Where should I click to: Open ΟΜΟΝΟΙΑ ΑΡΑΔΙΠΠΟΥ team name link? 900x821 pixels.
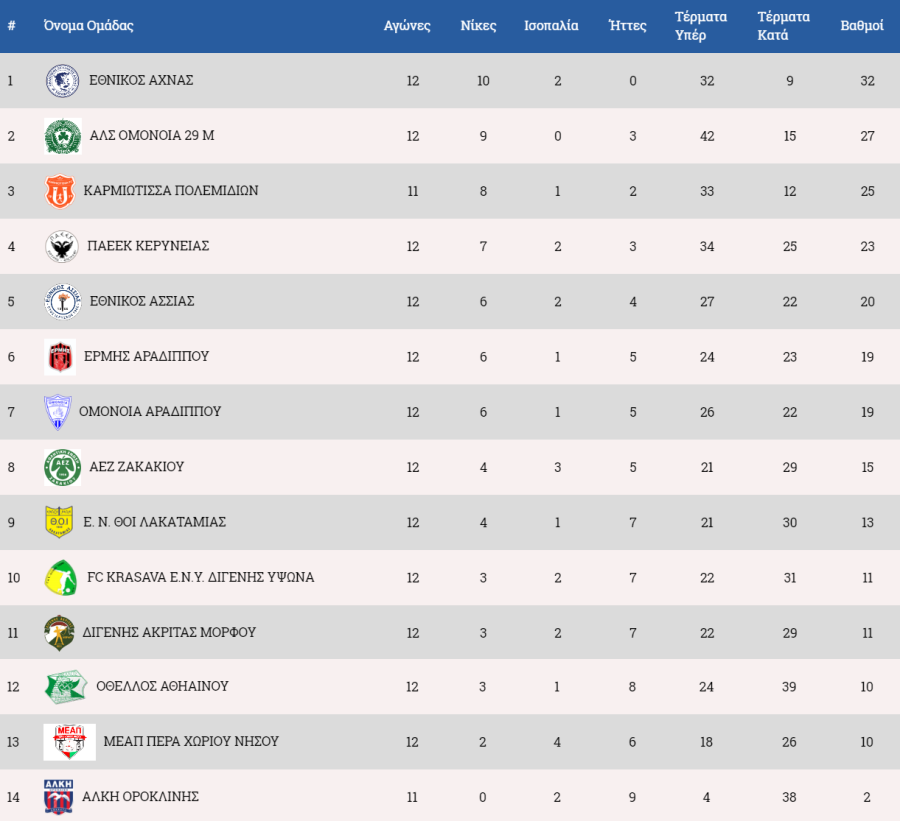click(x=150, y=411)
